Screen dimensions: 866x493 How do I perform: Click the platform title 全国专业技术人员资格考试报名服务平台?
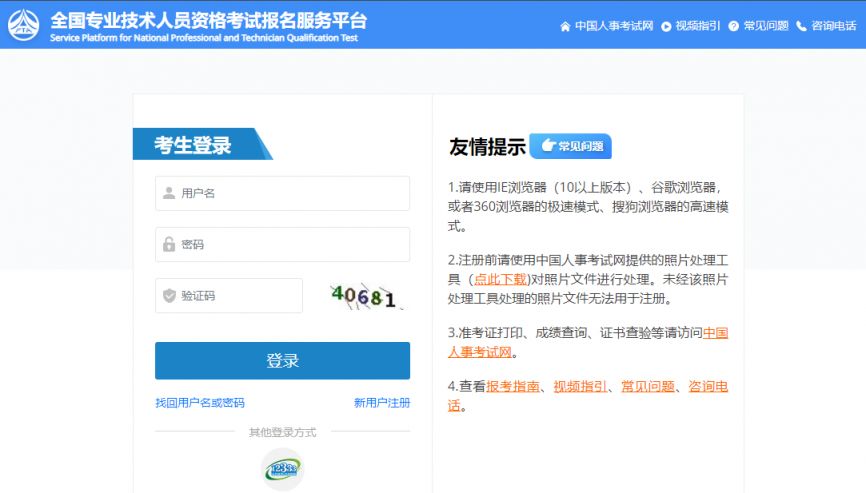tap(209, 20)
